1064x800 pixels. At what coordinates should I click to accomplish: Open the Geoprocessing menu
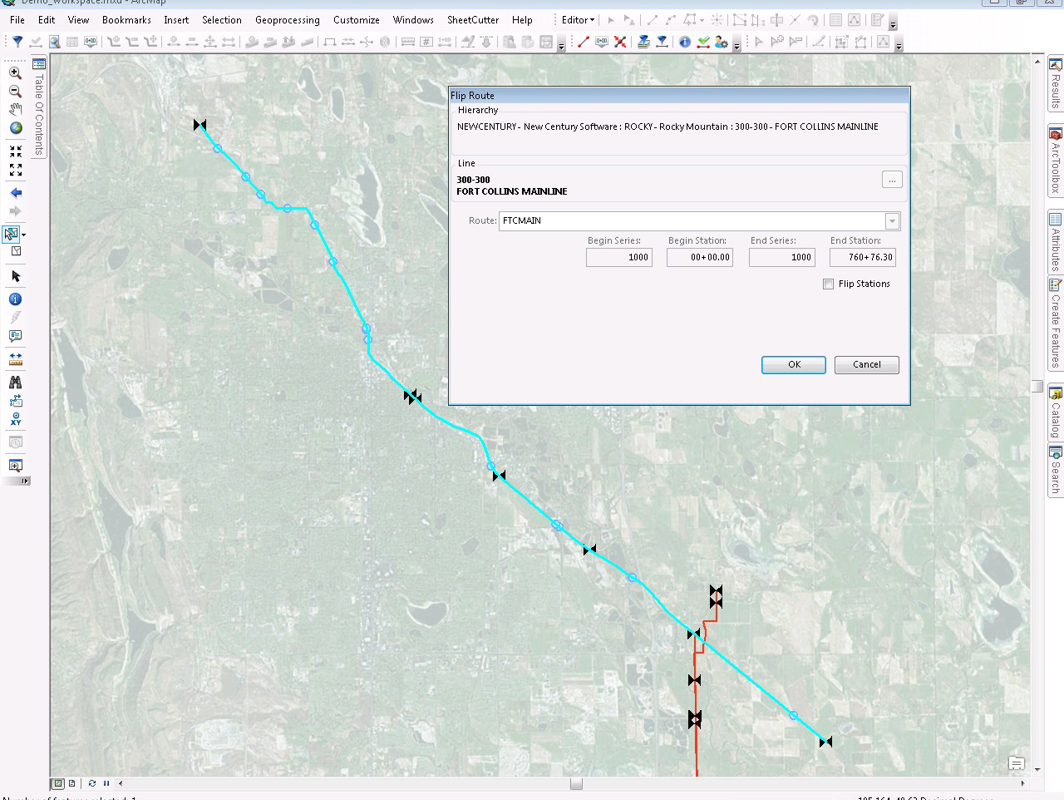point(287,20)
